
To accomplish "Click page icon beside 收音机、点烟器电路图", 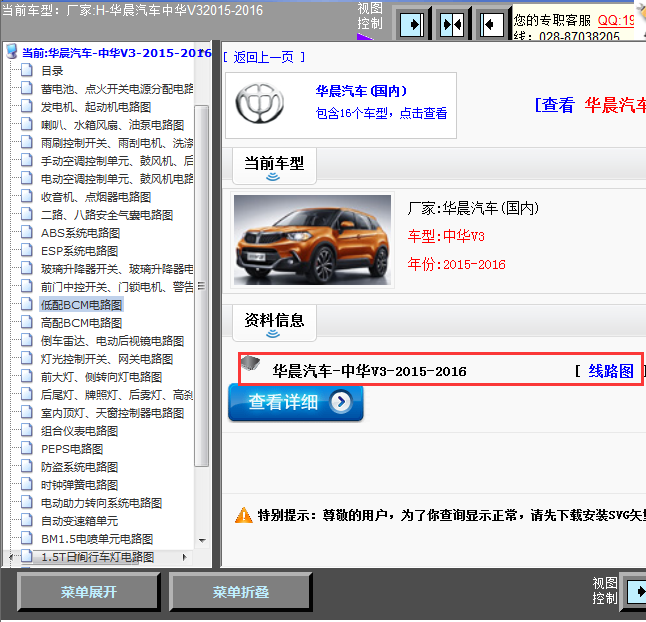I will [27, 196].
